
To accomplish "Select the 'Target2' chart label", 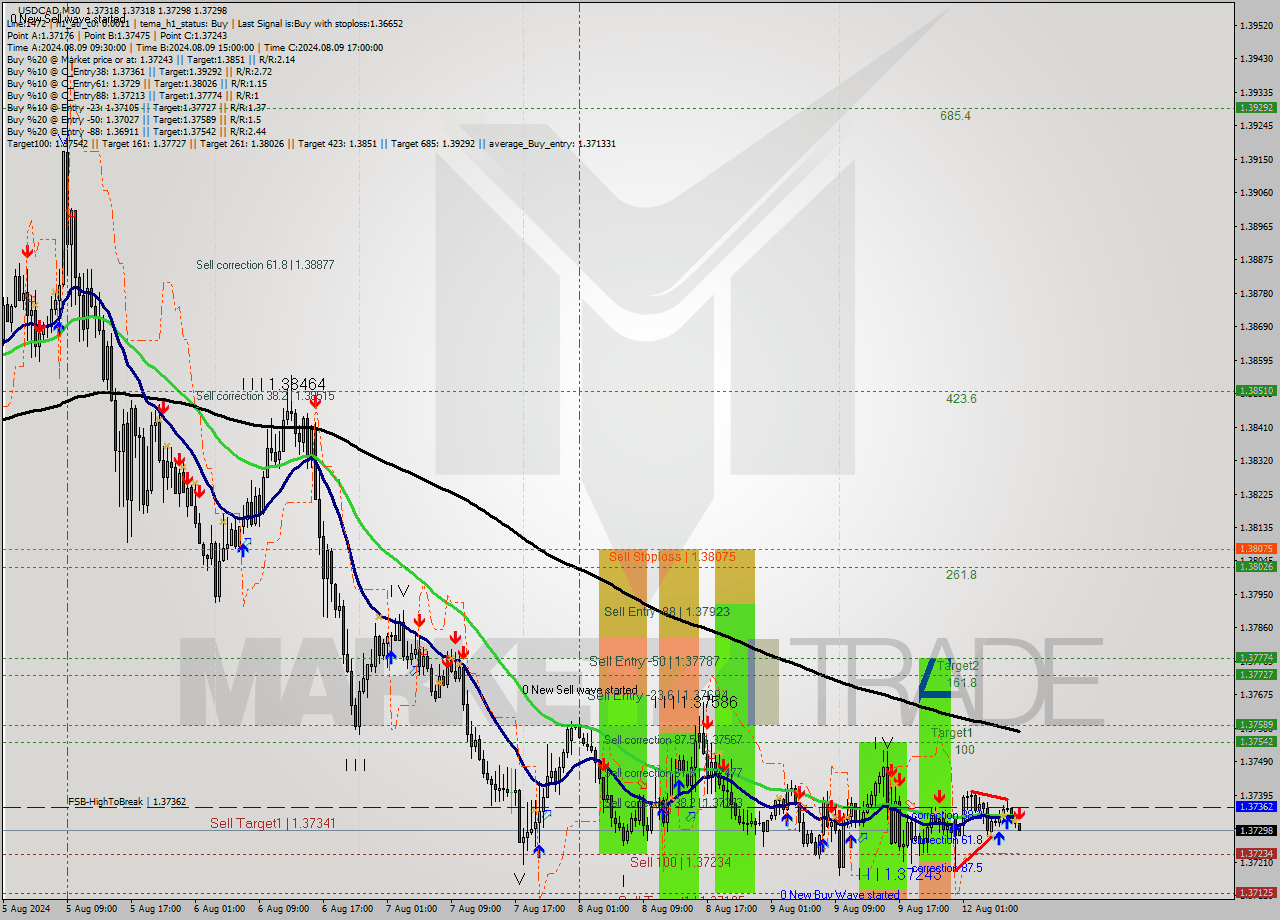I will point(958,665).
